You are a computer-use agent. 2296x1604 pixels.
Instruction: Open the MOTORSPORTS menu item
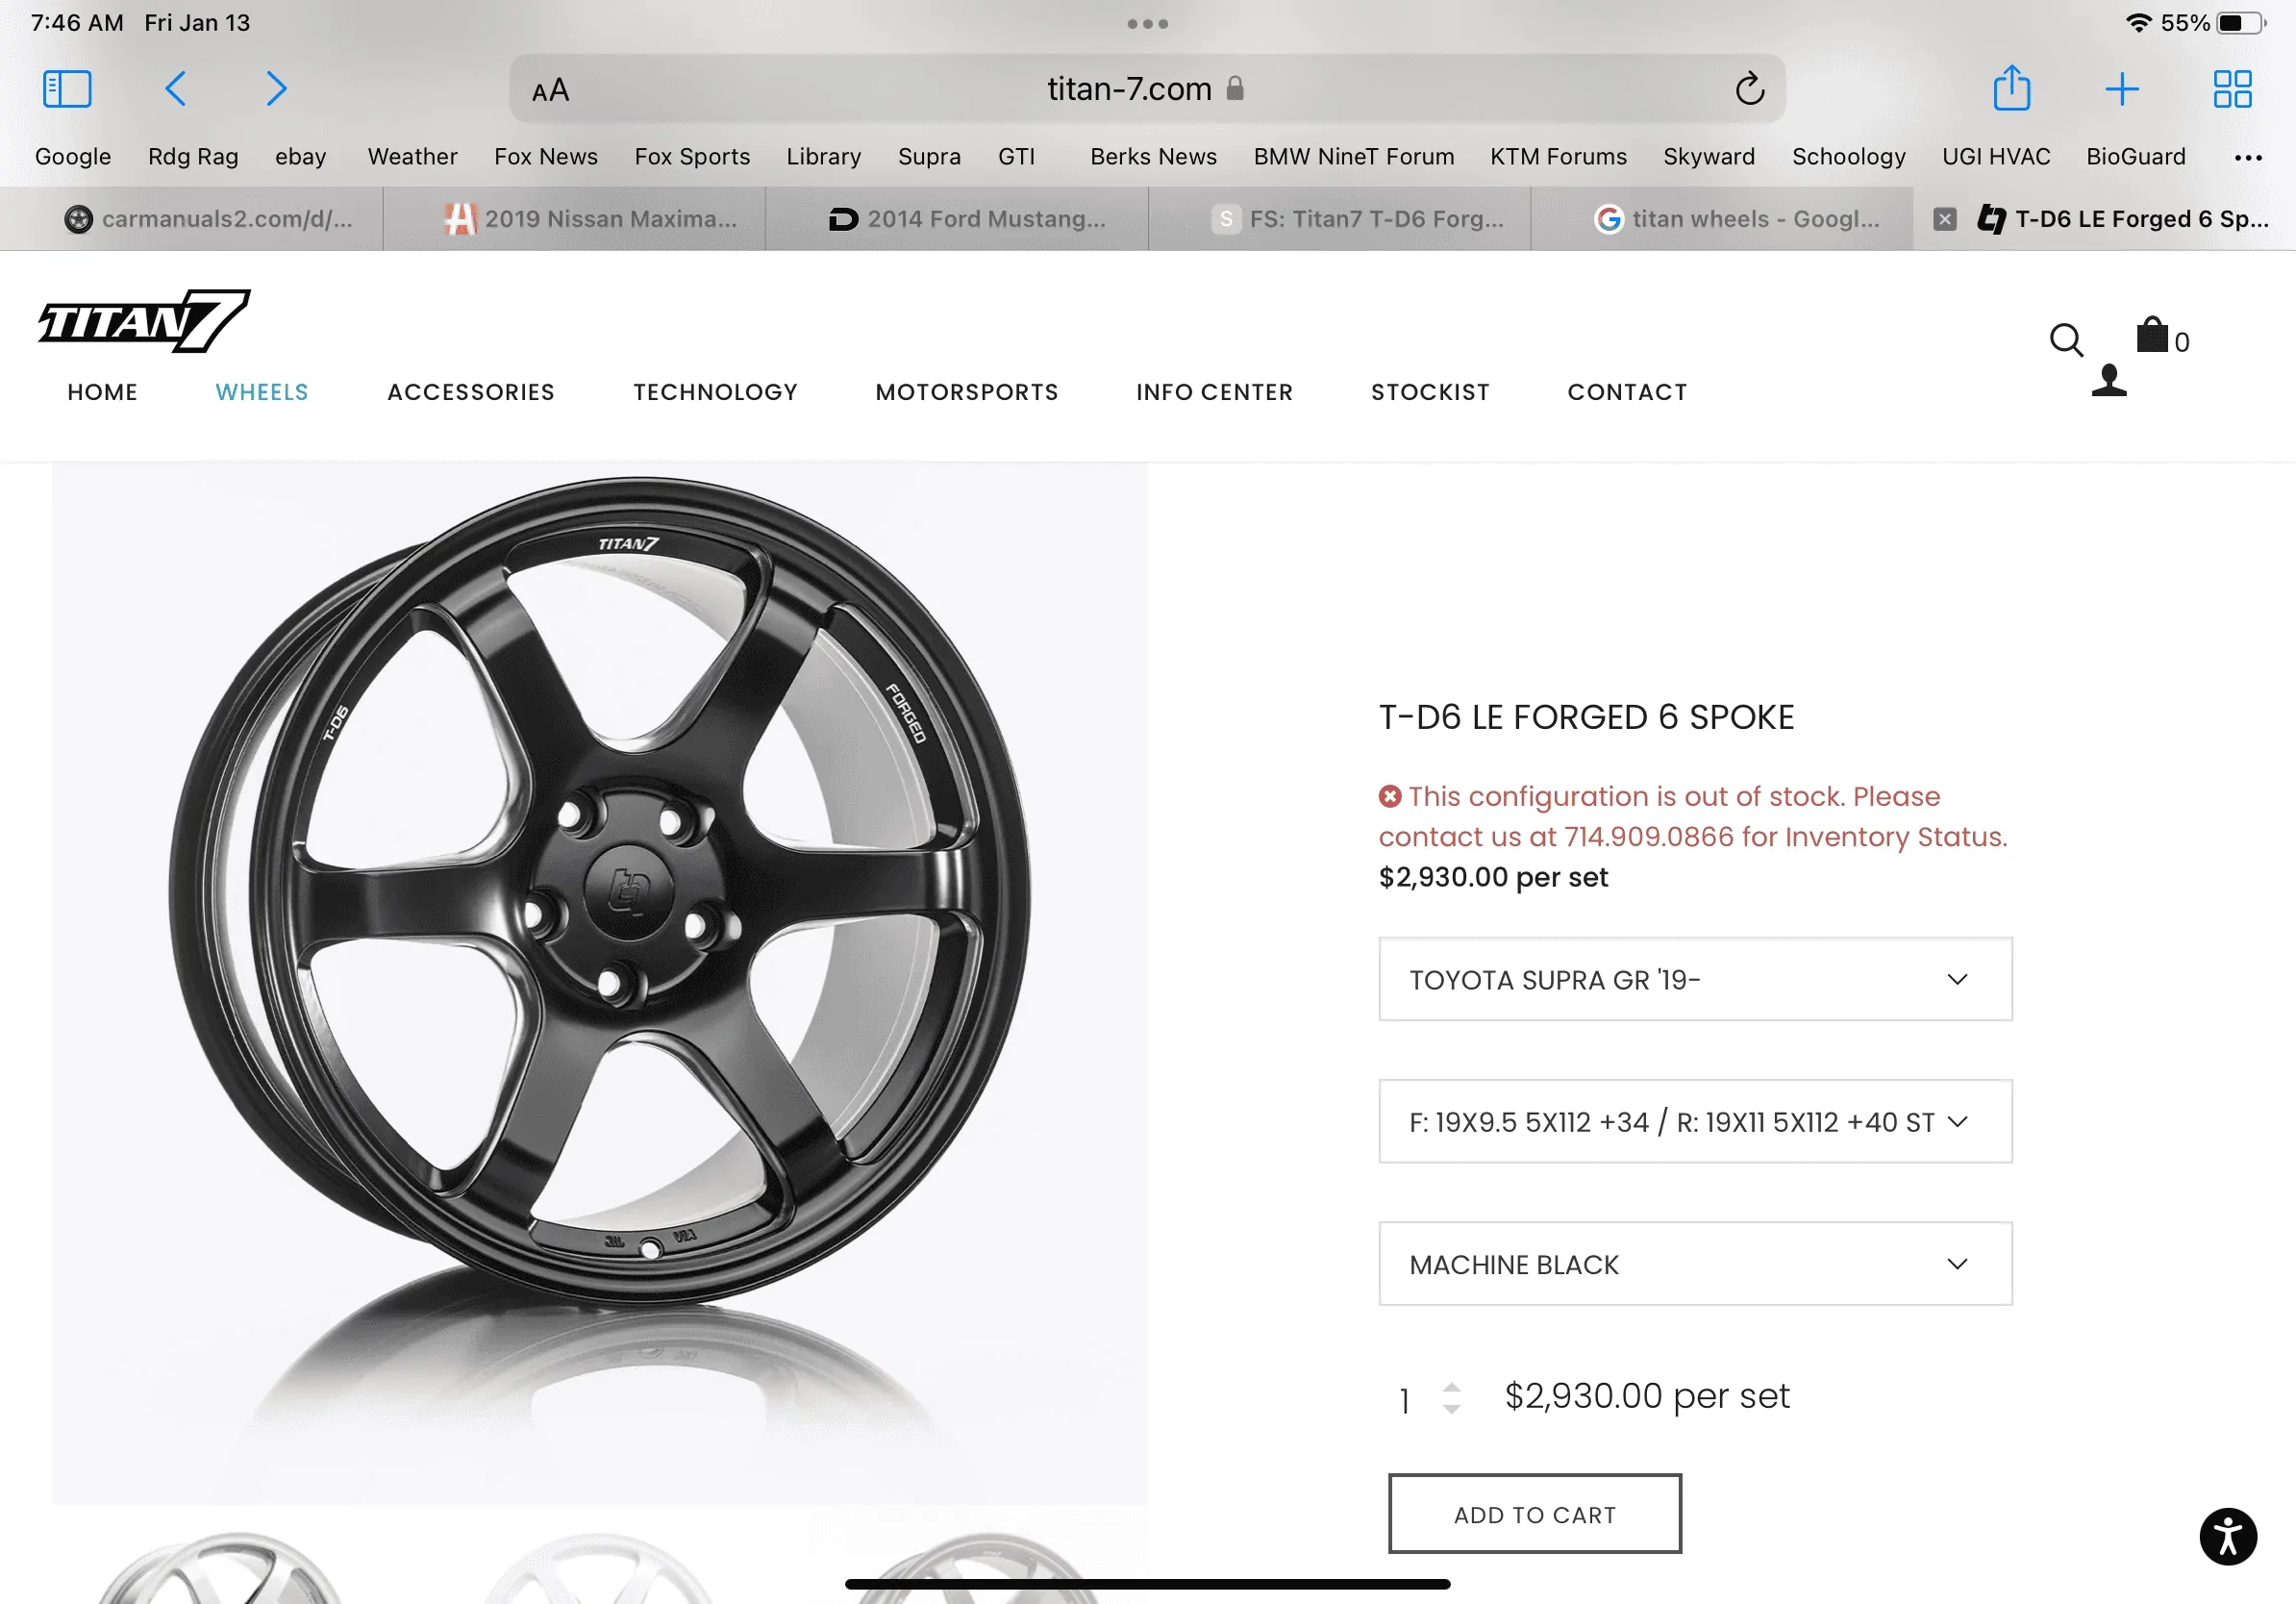click(966, 392)
